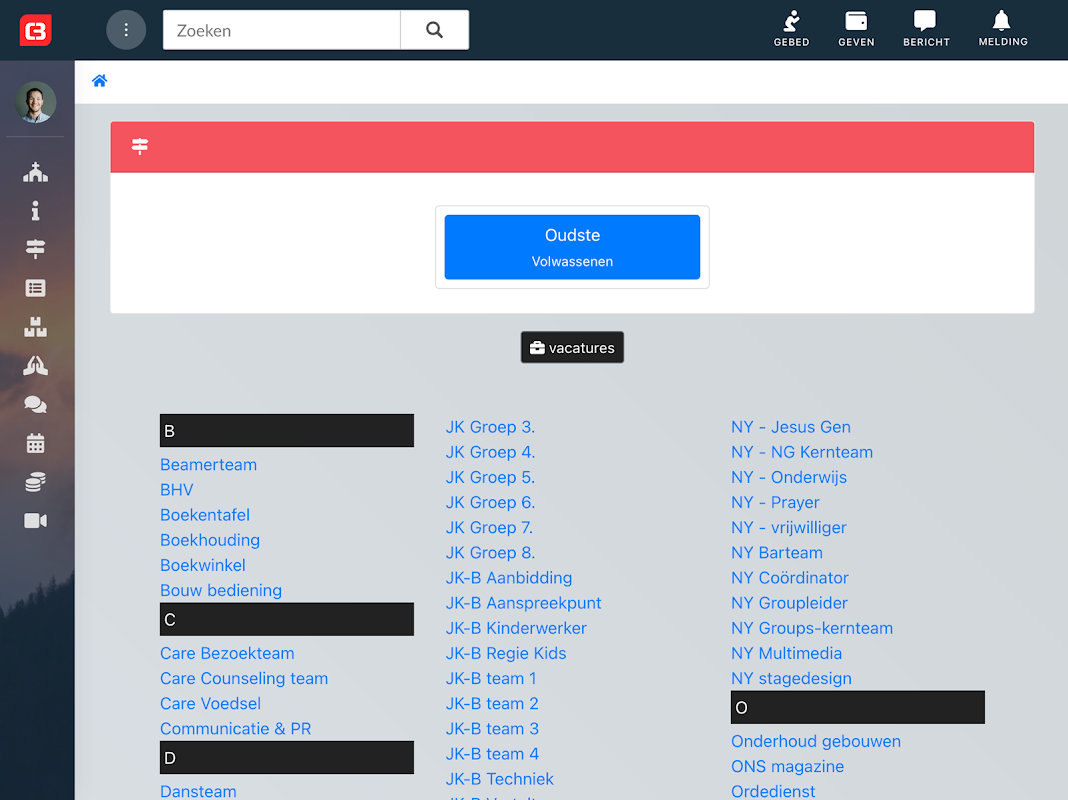Open the Melding notification bell

pos(1003,29)
